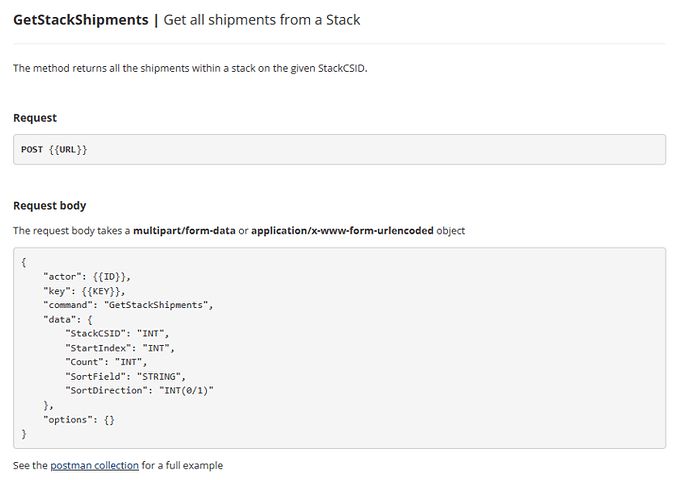Click the '"actor": {{ID}},' code line
Image resolution: width=690 pixels, height=480 pixels.
point(87,277)
